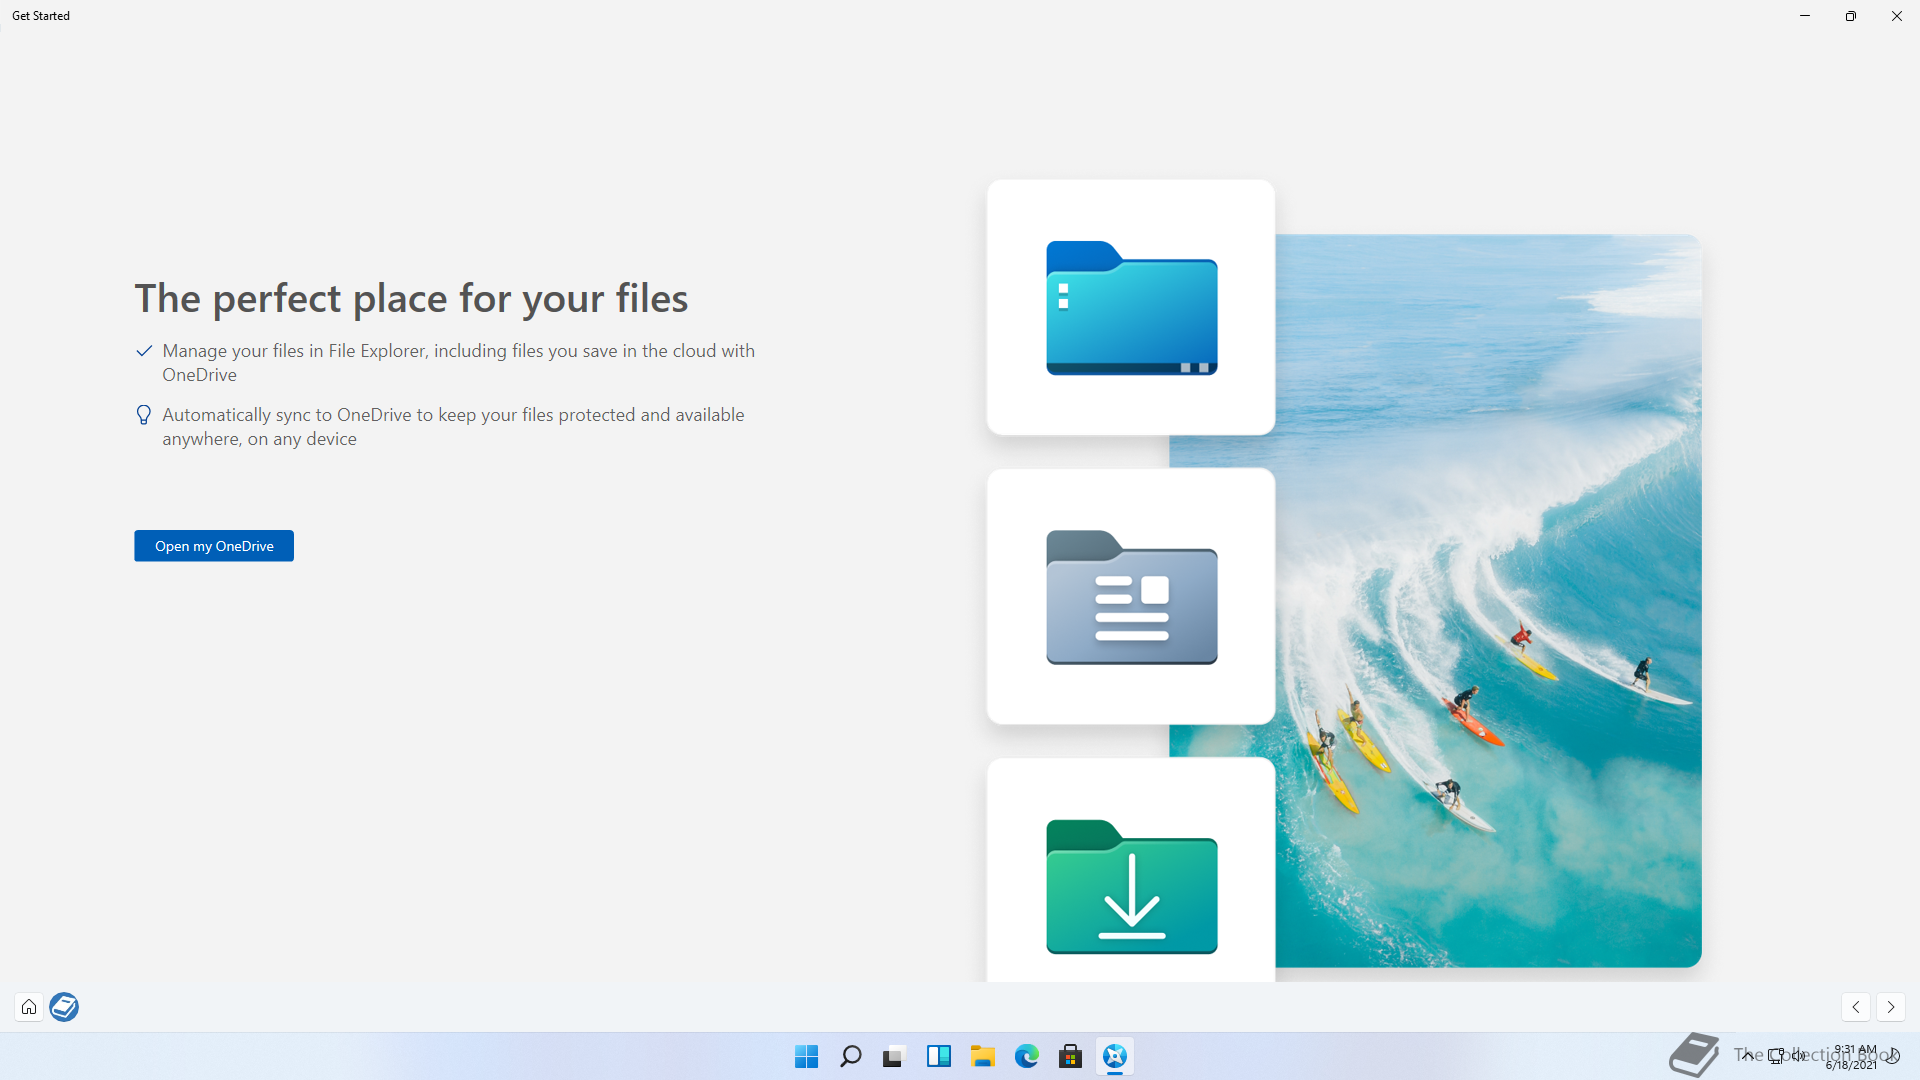Viewport: 1920px width, 1080px height.
Task: Restore down the Get Started window
Action: click(1850, 16)
